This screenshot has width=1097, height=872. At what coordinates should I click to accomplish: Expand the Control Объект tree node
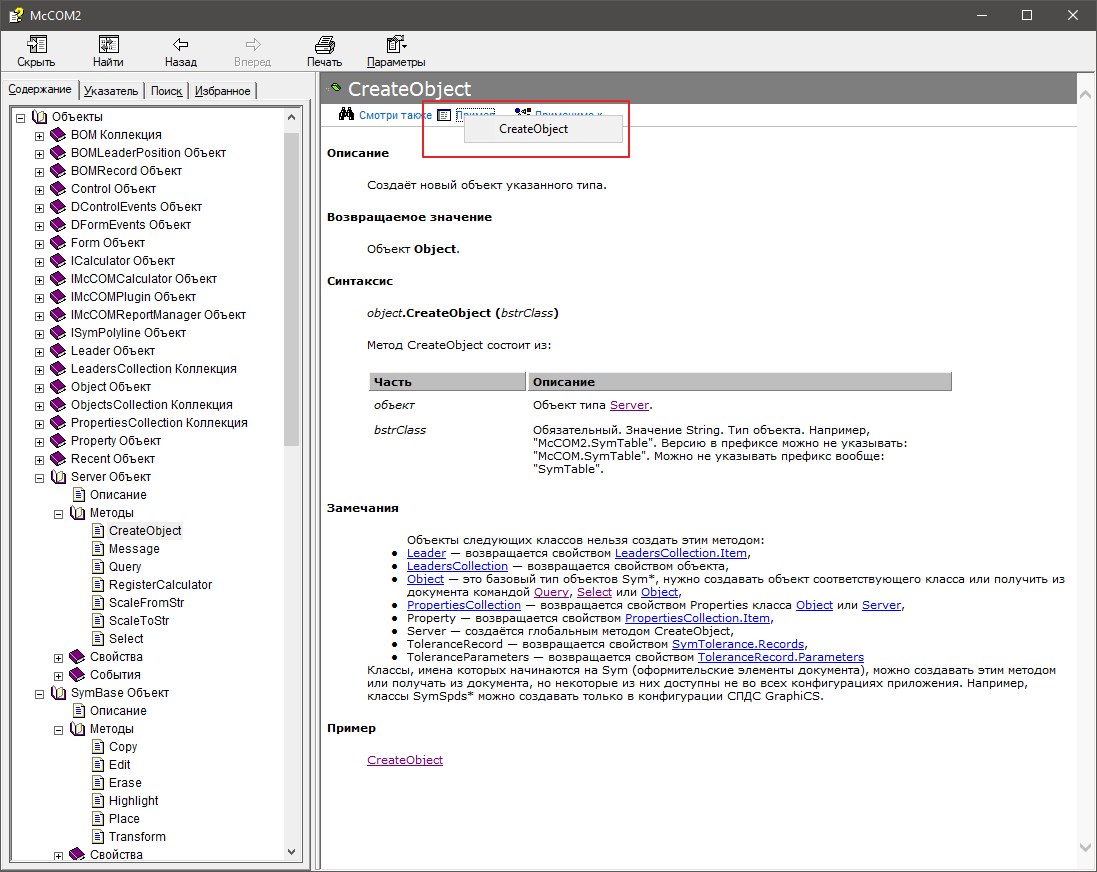pos(40,189)
